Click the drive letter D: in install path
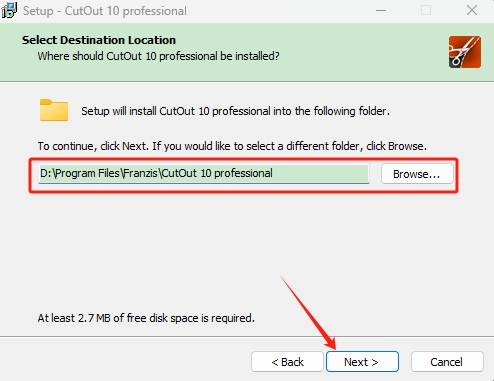Screen dimensions: 494x381 tap(46, 173)
